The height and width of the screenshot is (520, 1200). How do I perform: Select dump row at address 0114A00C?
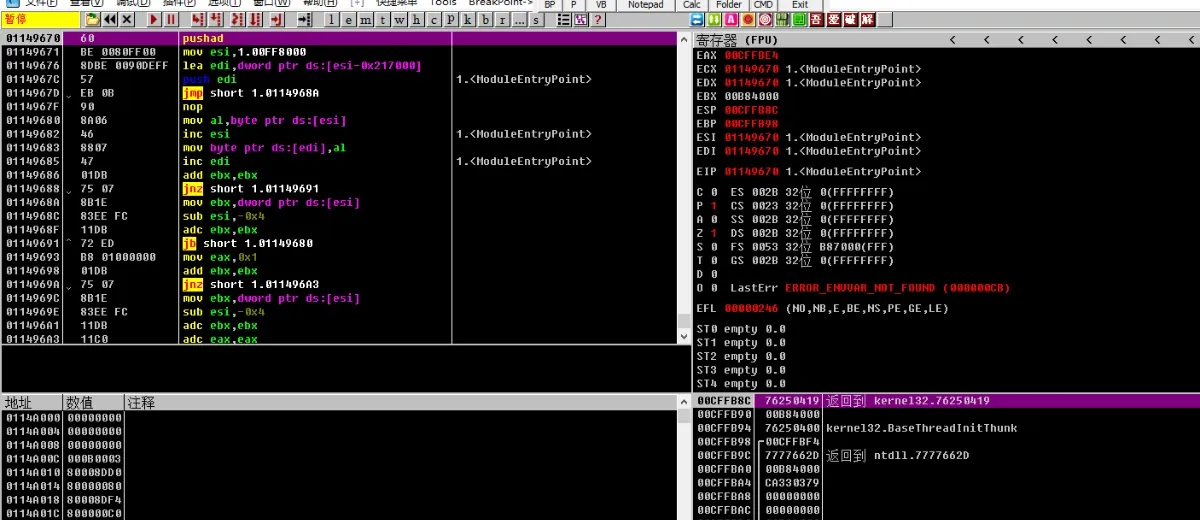339,459
